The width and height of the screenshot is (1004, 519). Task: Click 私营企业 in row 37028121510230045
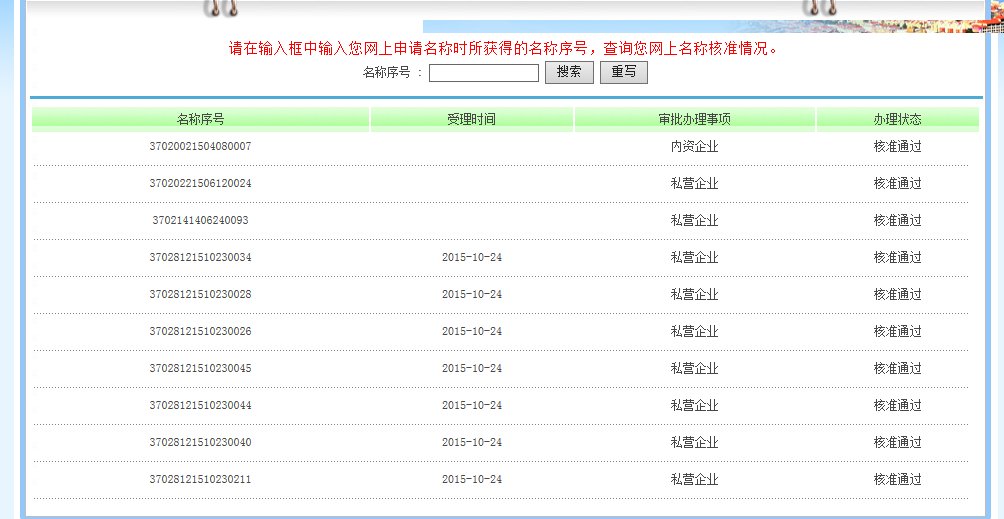pyautogui.click(x=695, y=369)
